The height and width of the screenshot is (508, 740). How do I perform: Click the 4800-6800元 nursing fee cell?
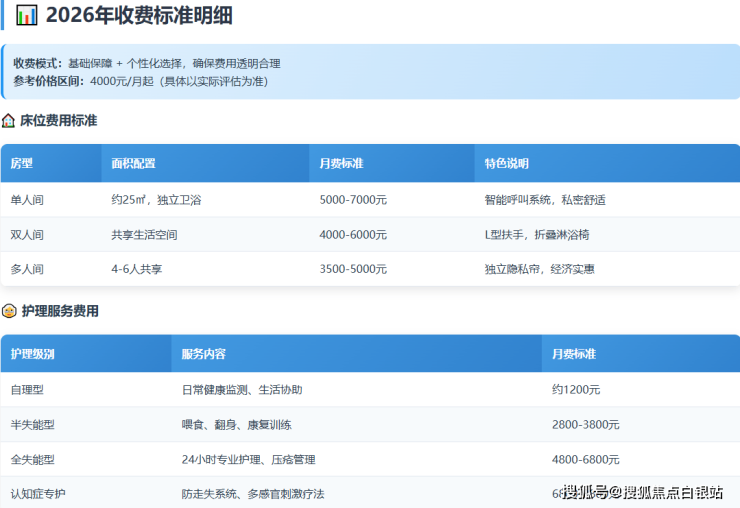[585, 460]
